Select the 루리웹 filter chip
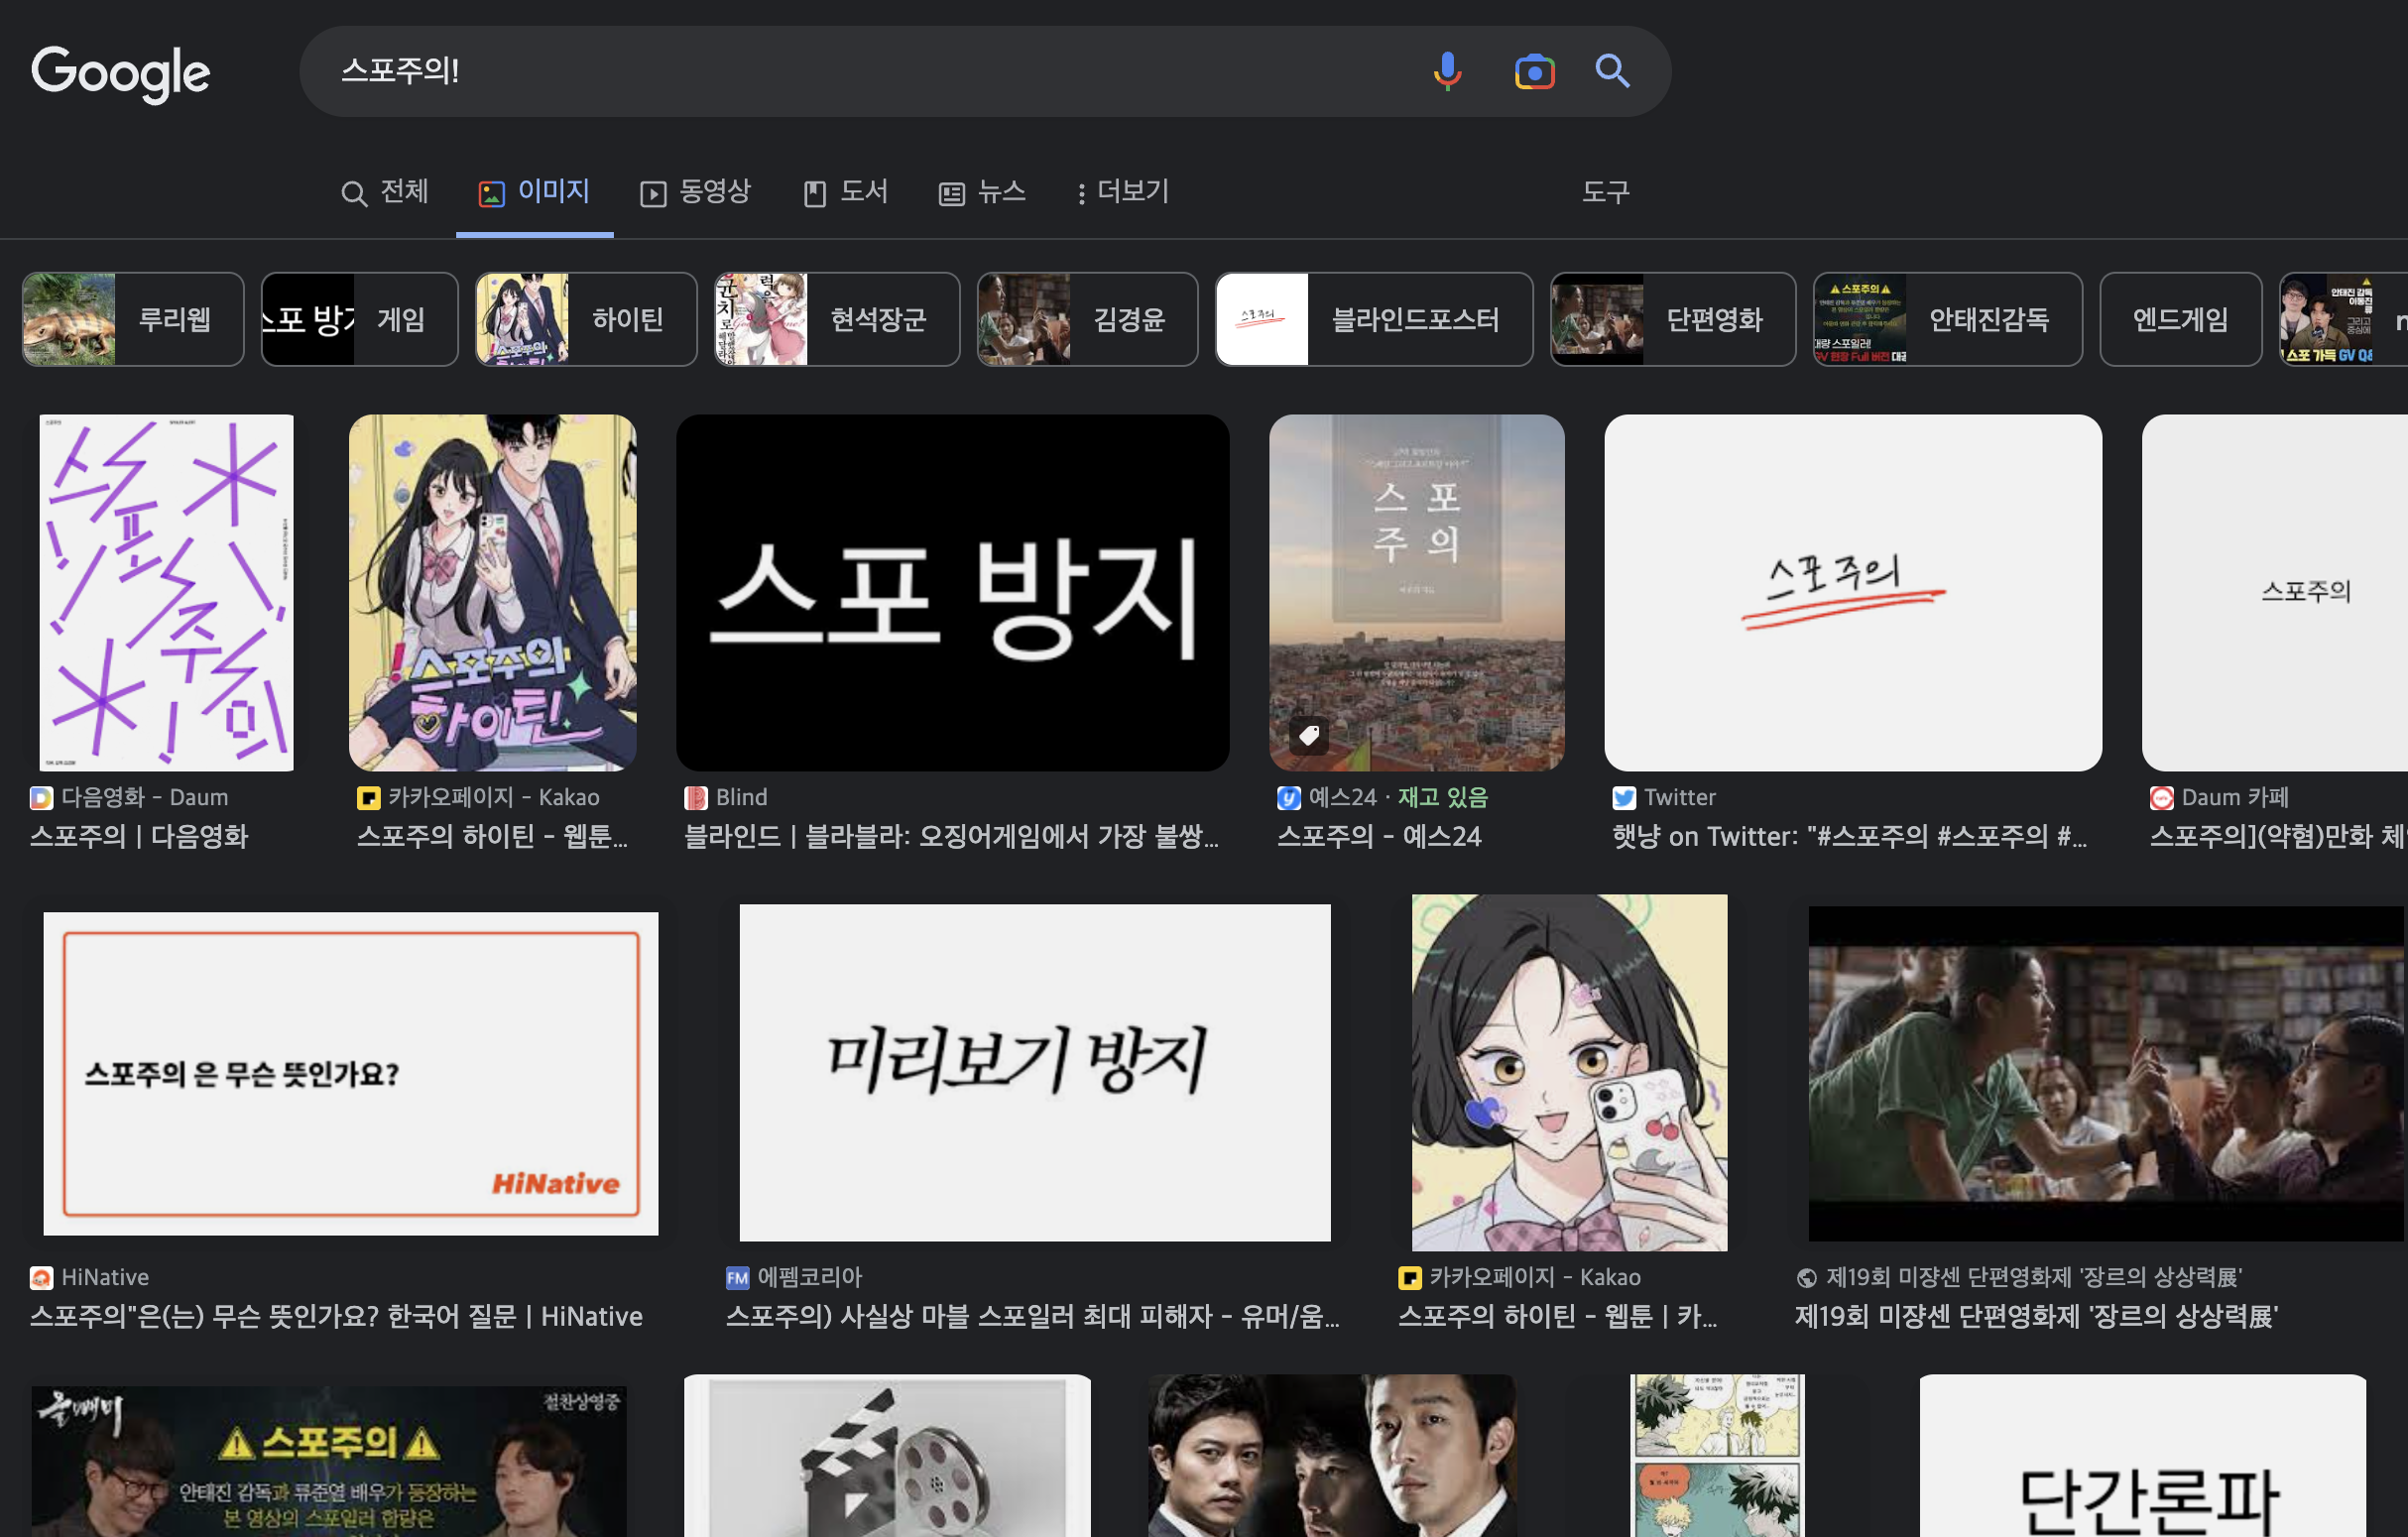 pyautogui.click(x=133, y=320)
